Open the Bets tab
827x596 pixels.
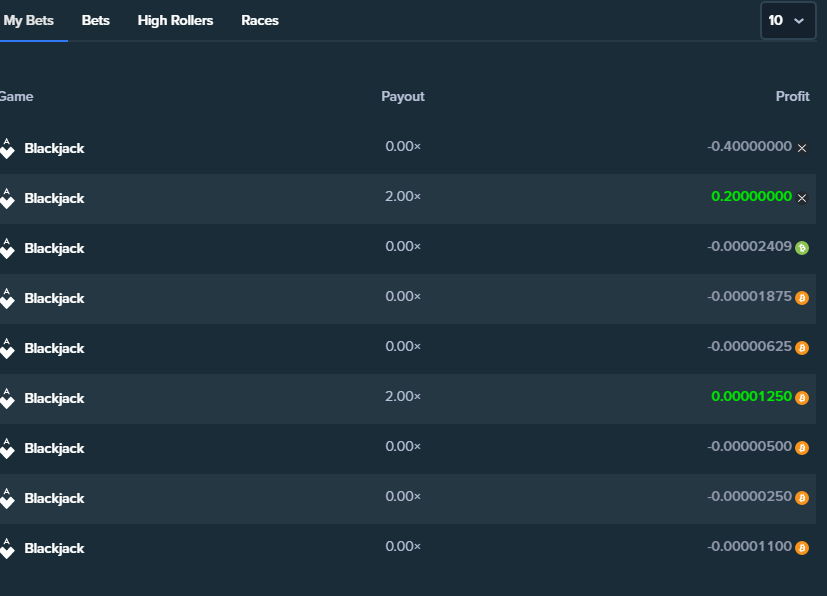click(96, 20)
